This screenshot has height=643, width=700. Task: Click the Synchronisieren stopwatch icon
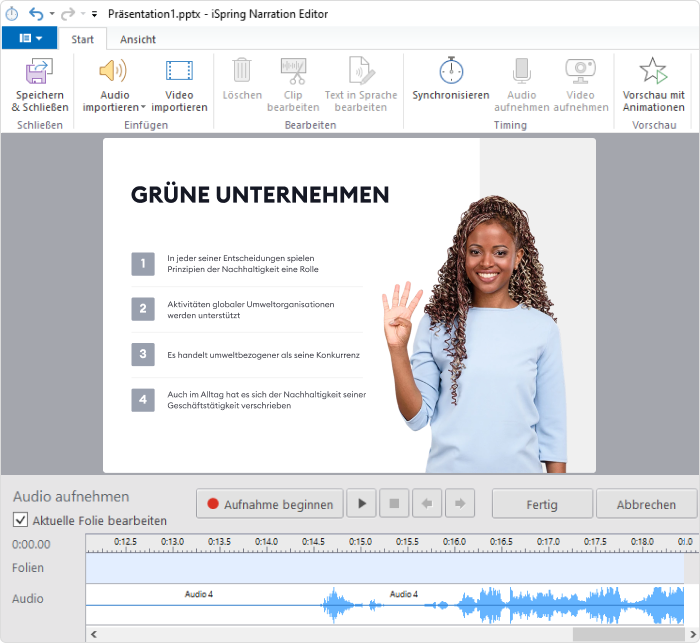451,70
